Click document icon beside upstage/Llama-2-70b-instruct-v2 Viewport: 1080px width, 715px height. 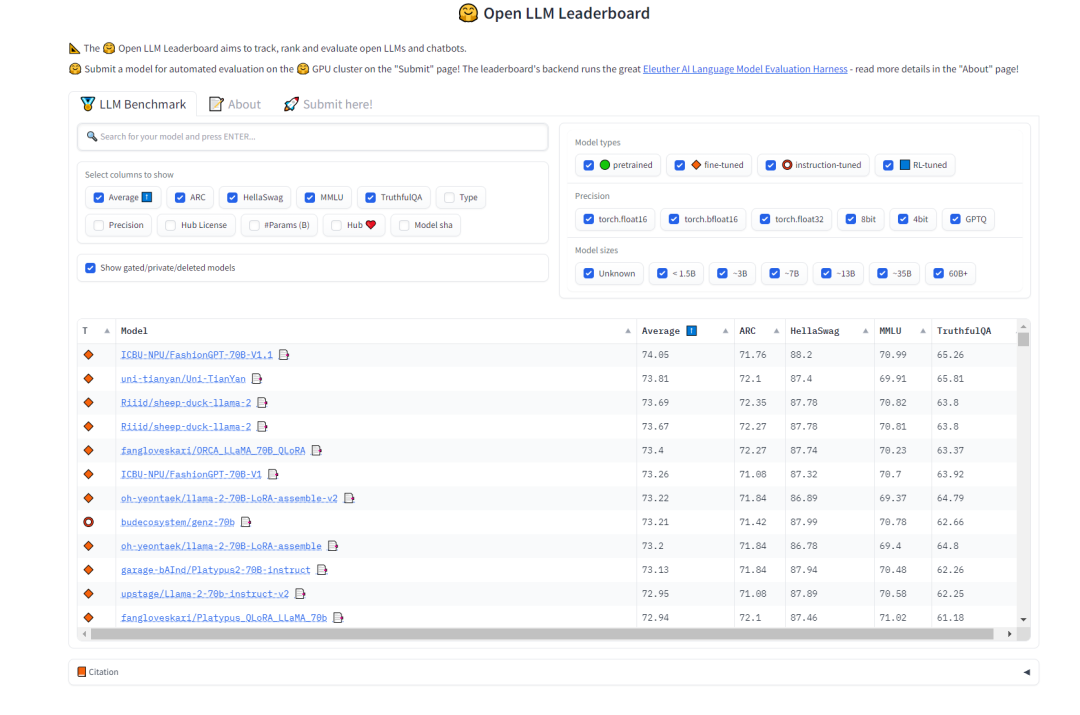(x=300, y=594)
